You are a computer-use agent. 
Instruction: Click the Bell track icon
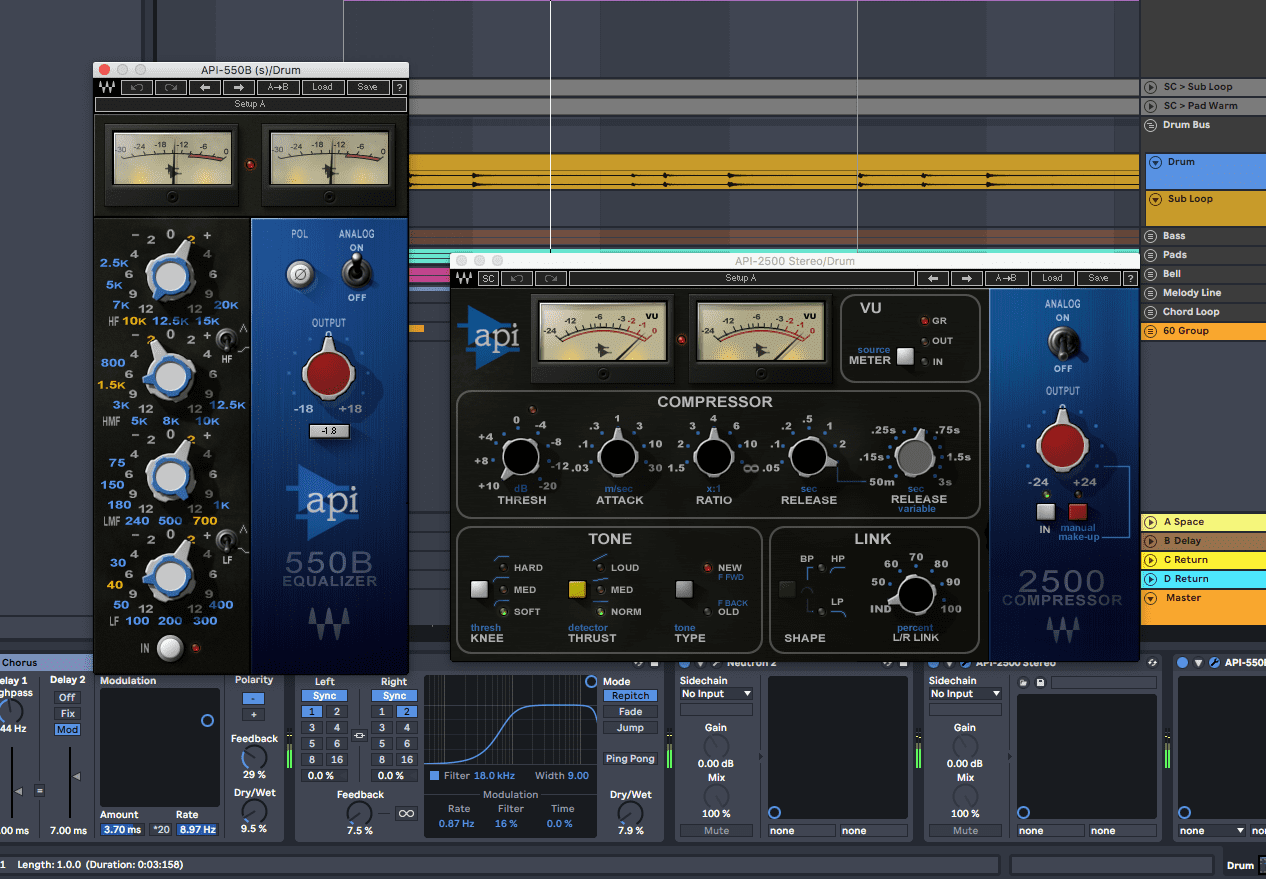(1151, 274)
